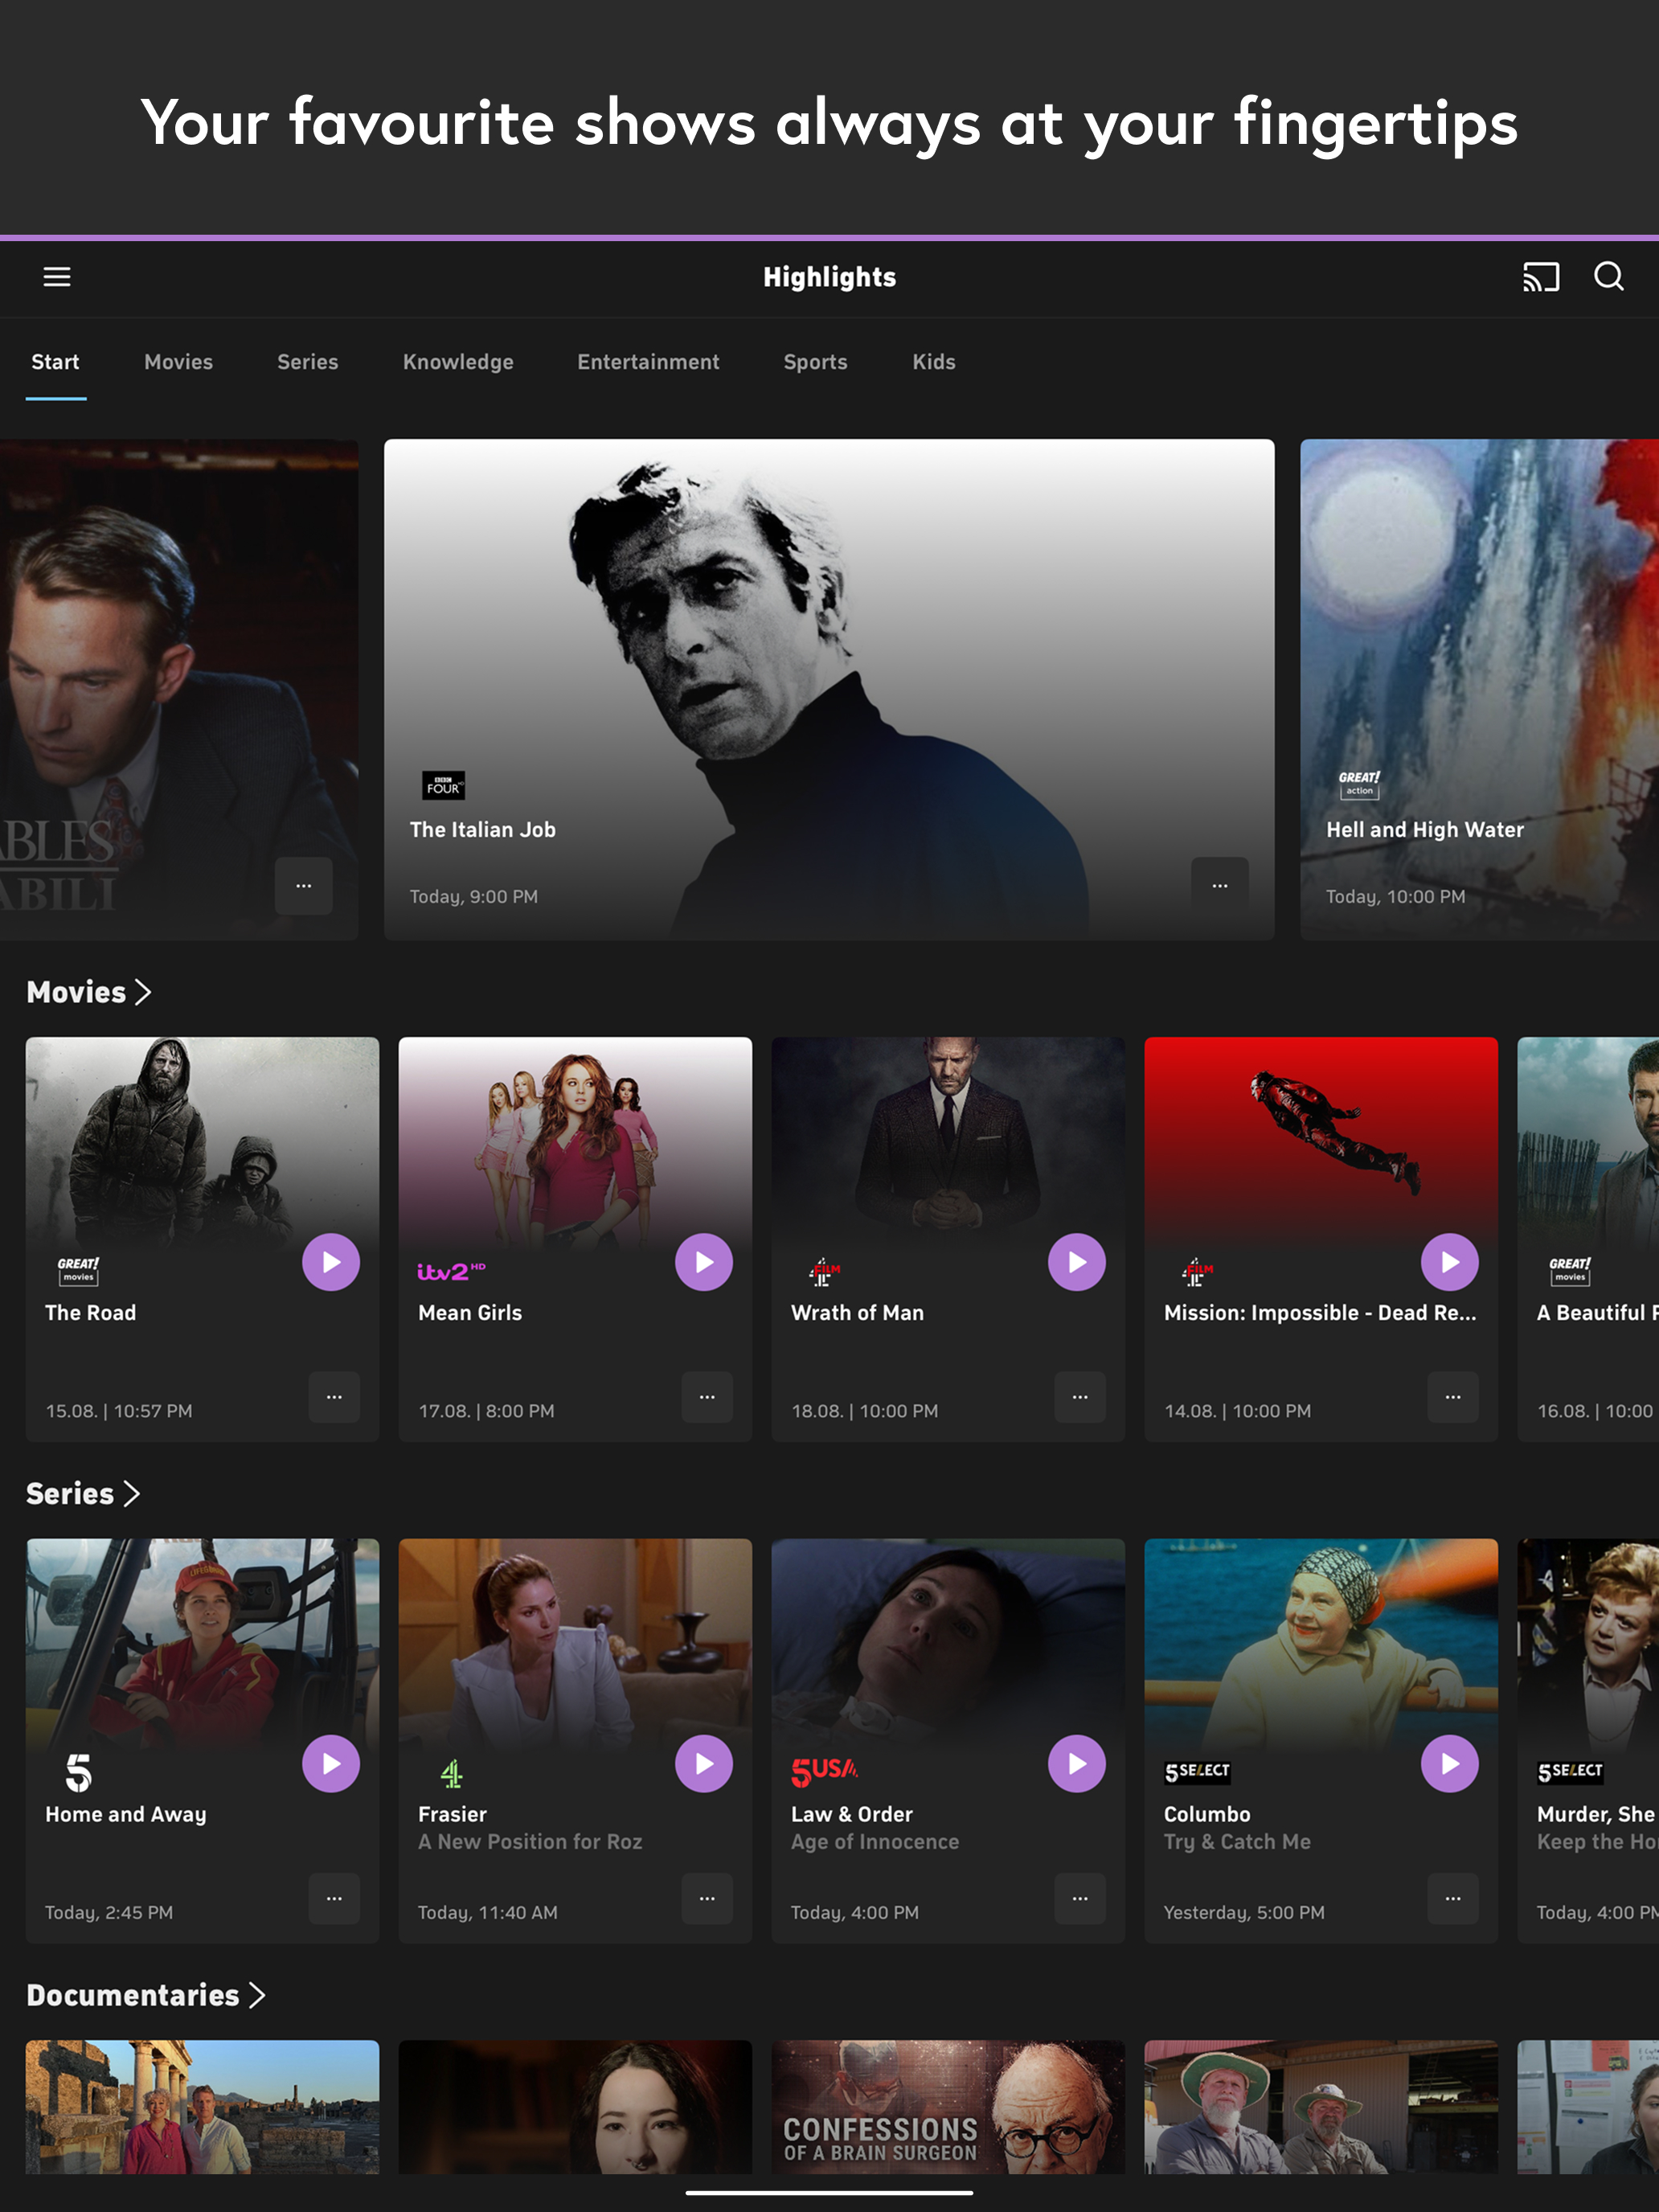Open more options for Law & Order
This screenshot has height=2212, width=1659.
[x=1080, y=1898]
